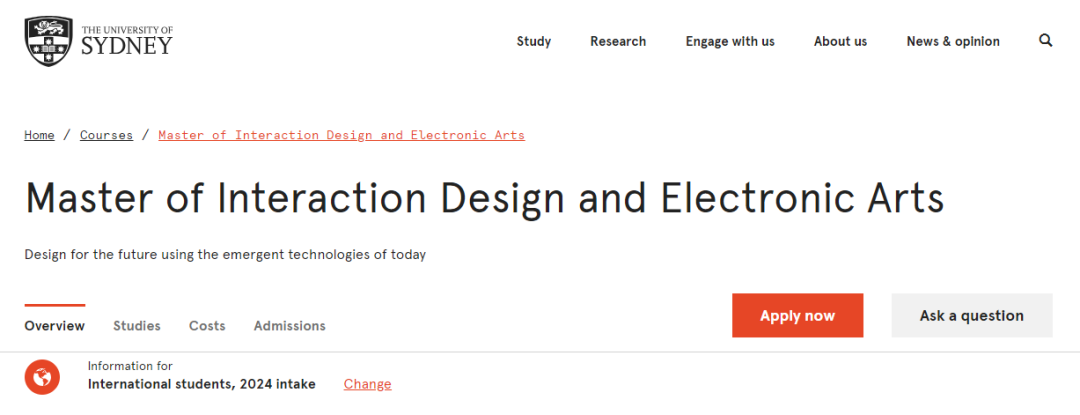The image size is (1080, 415).
Task: Click the red Master of Interaction Design breadcrumb
Action: [342, 135]
